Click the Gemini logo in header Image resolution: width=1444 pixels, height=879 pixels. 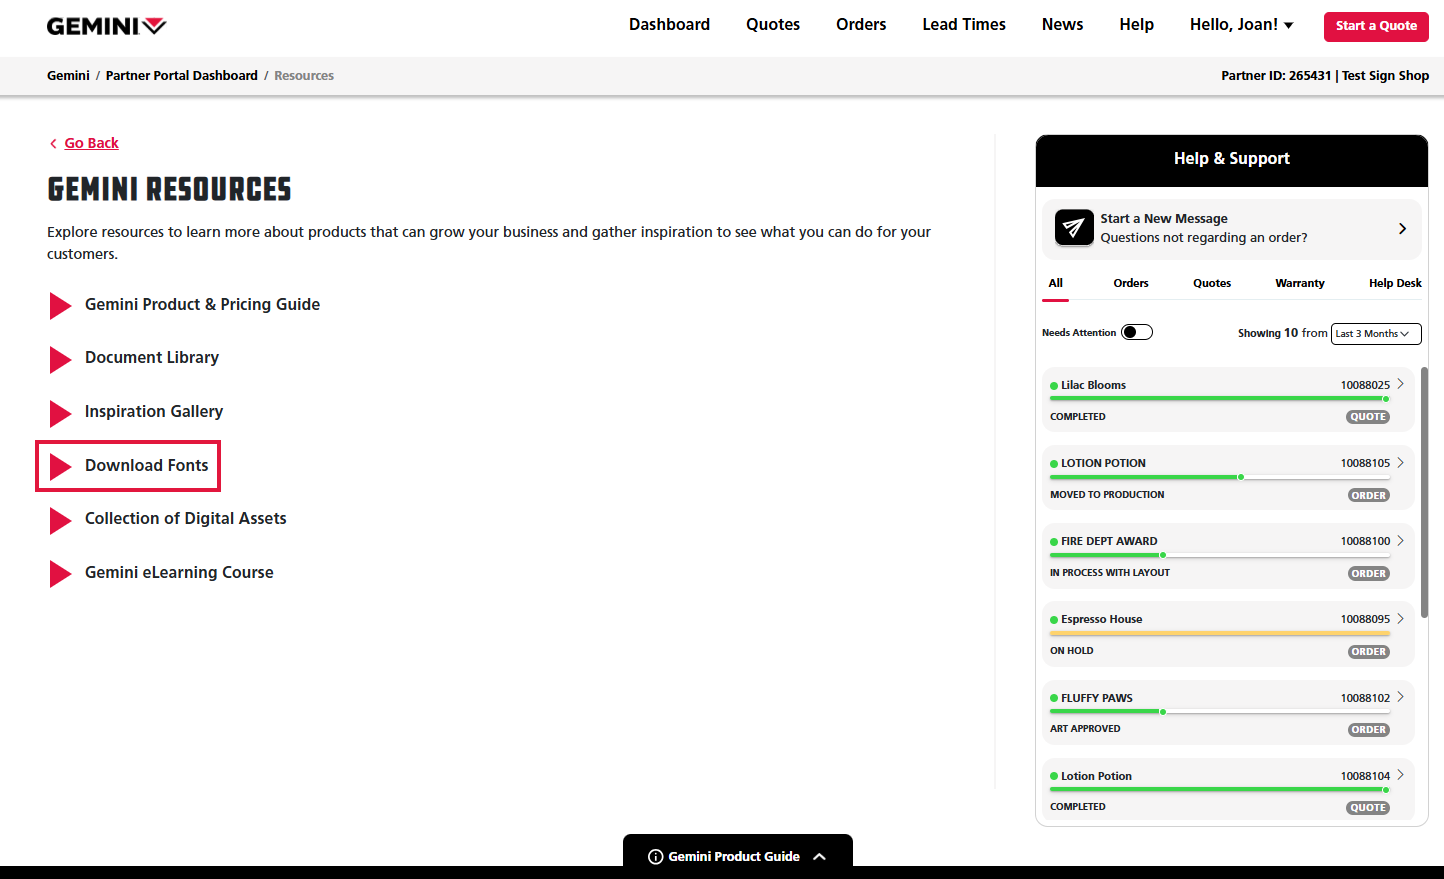click(106, 26)
